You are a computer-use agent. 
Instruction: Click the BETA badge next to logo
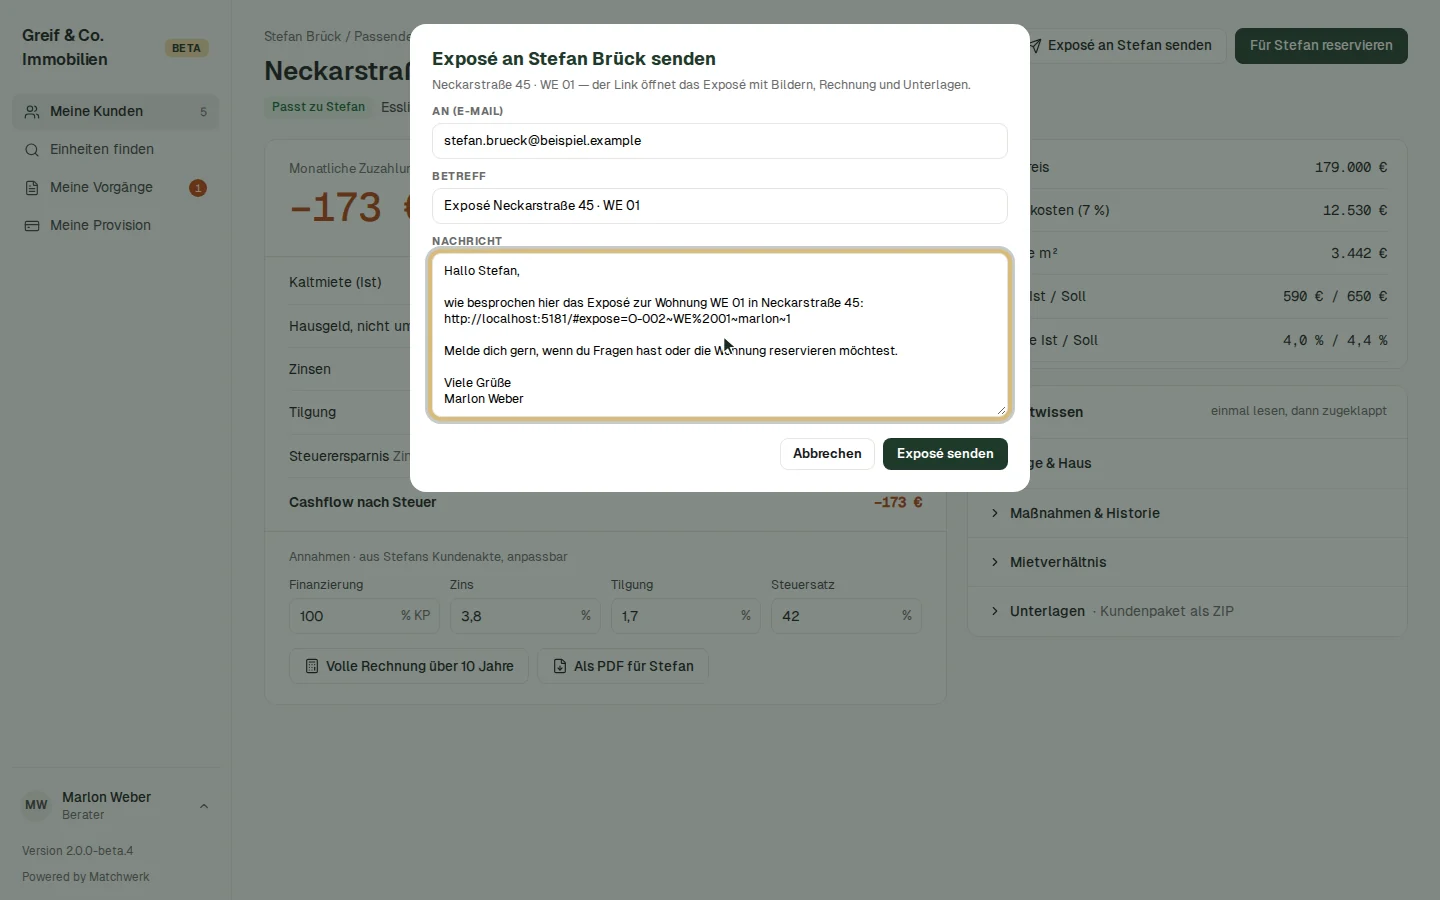click(186, 48)
